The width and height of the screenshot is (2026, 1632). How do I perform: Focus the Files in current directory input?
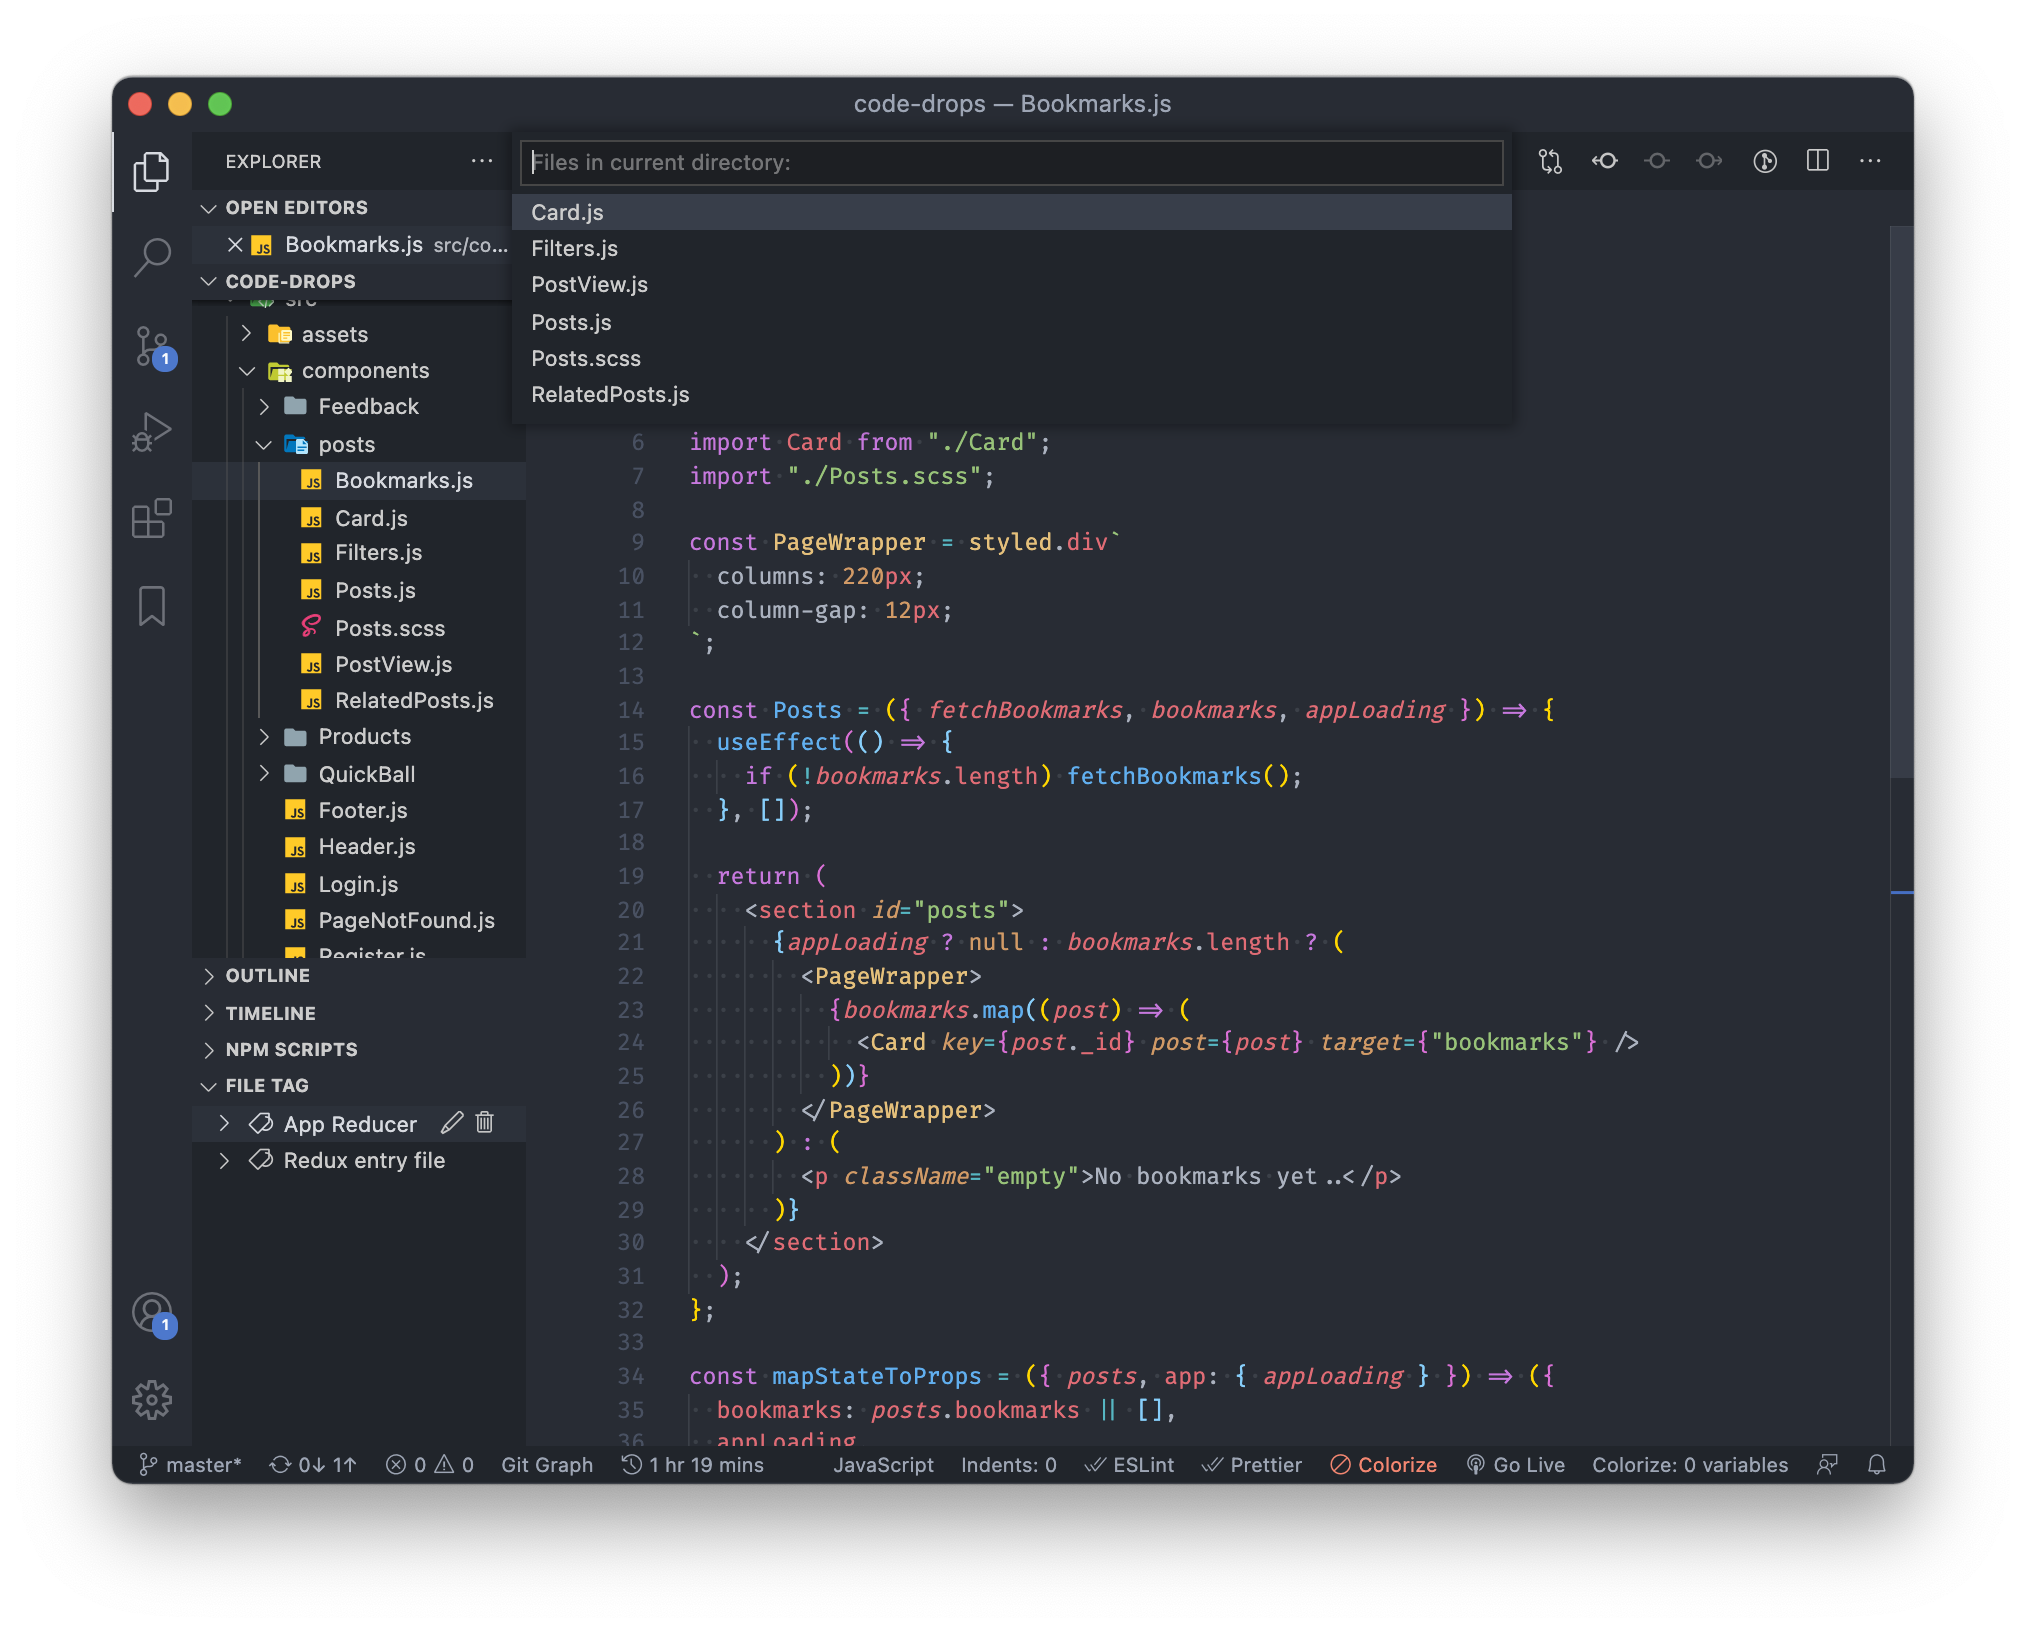coord(1010,163)
